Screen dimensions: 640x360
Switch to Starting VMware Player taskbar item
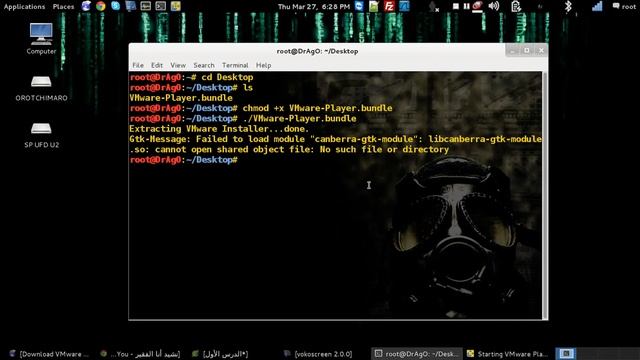[507, 354]
